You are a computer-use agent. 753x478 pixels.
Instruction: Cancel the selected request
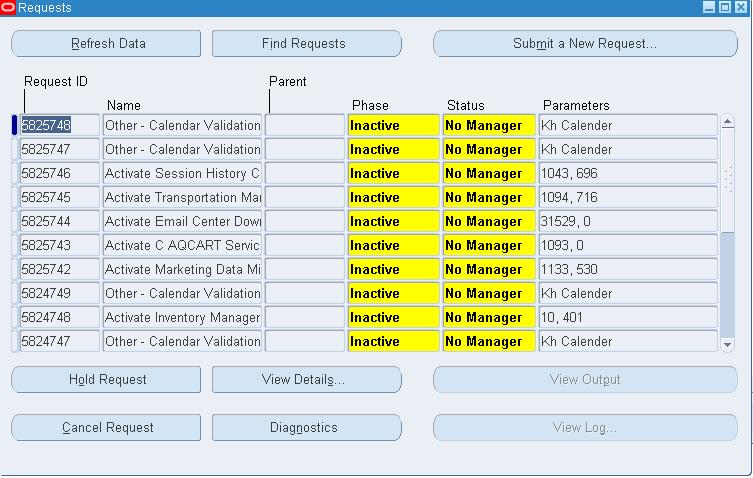click(x=106, y=428)
